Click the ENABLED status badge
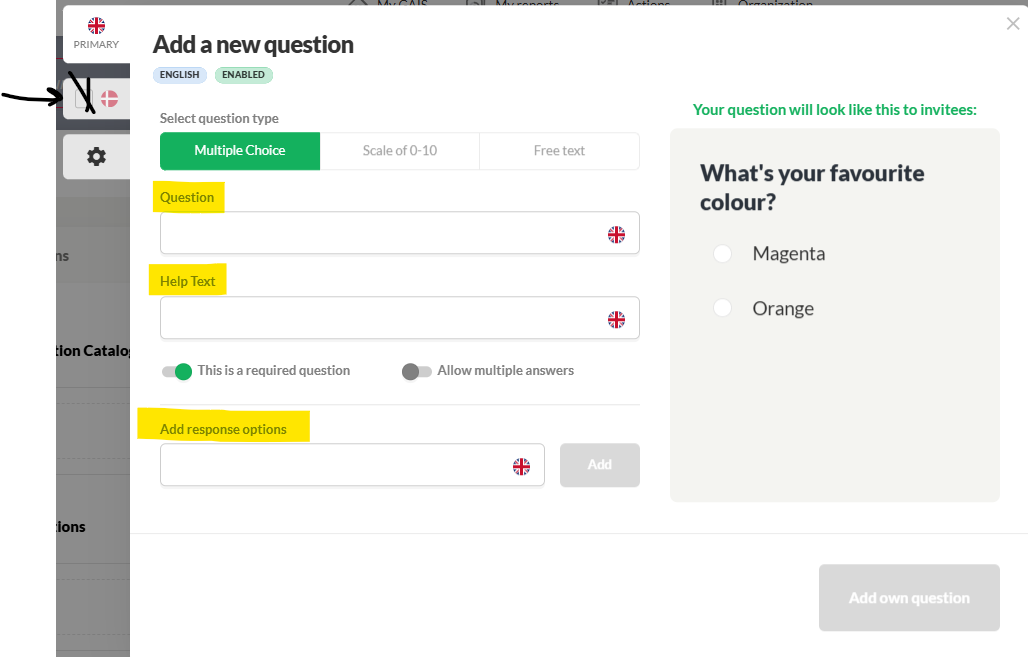1028x657 pixels. click(x=243, y=75)
